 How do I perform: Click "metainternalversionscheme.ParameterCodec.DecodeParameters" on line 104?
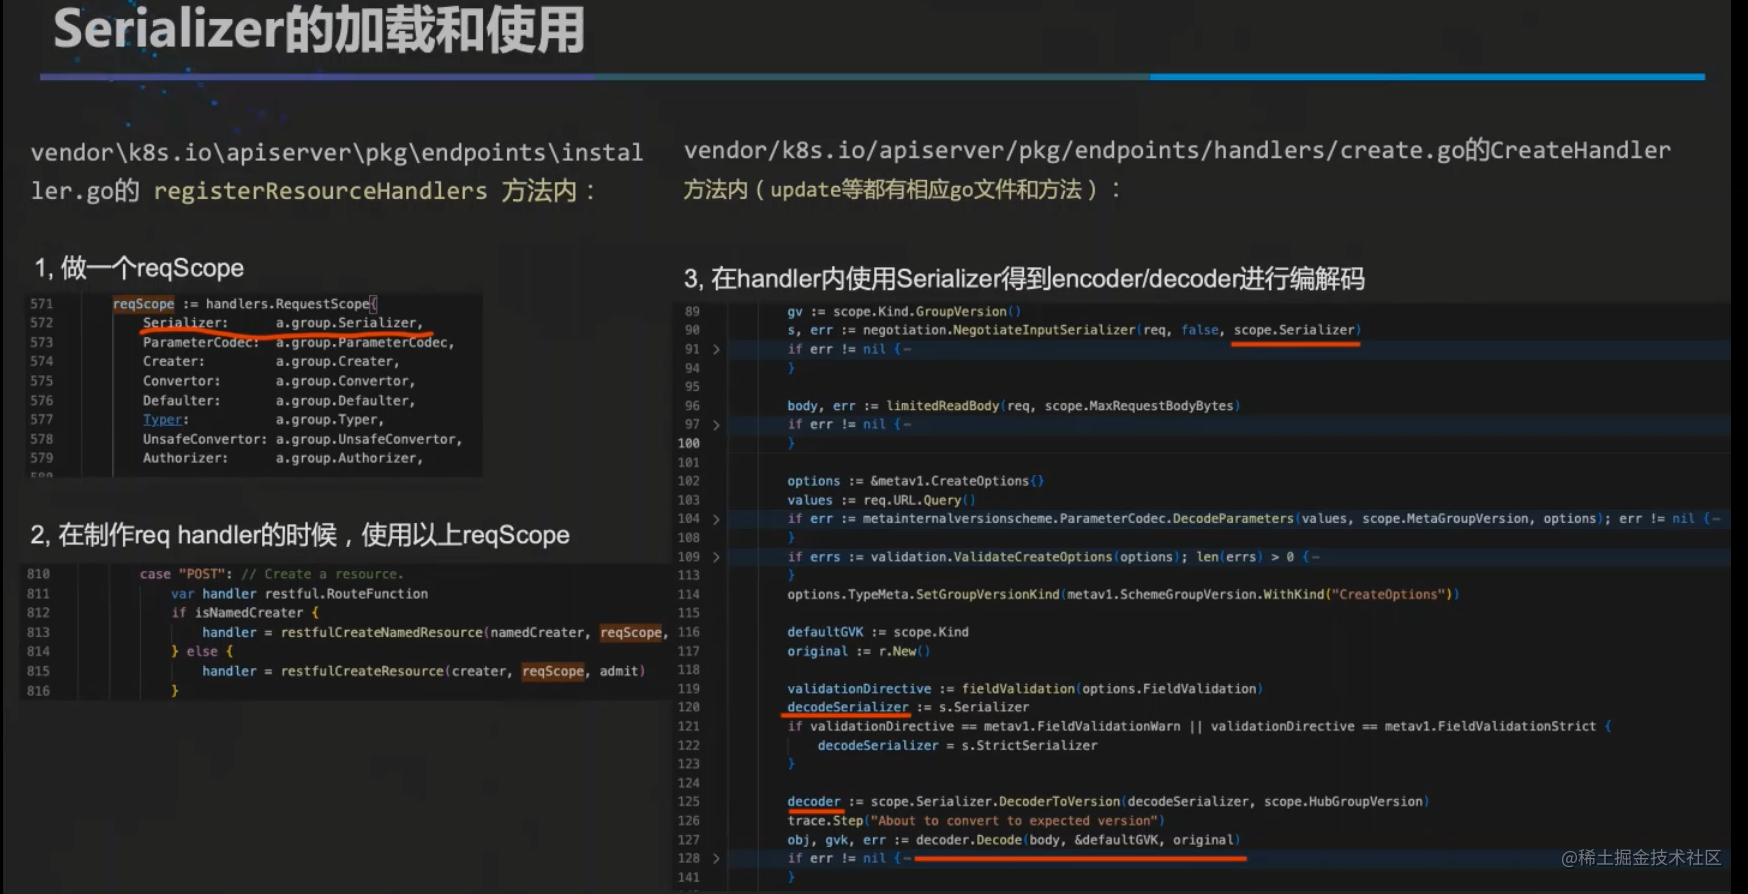1078,519
